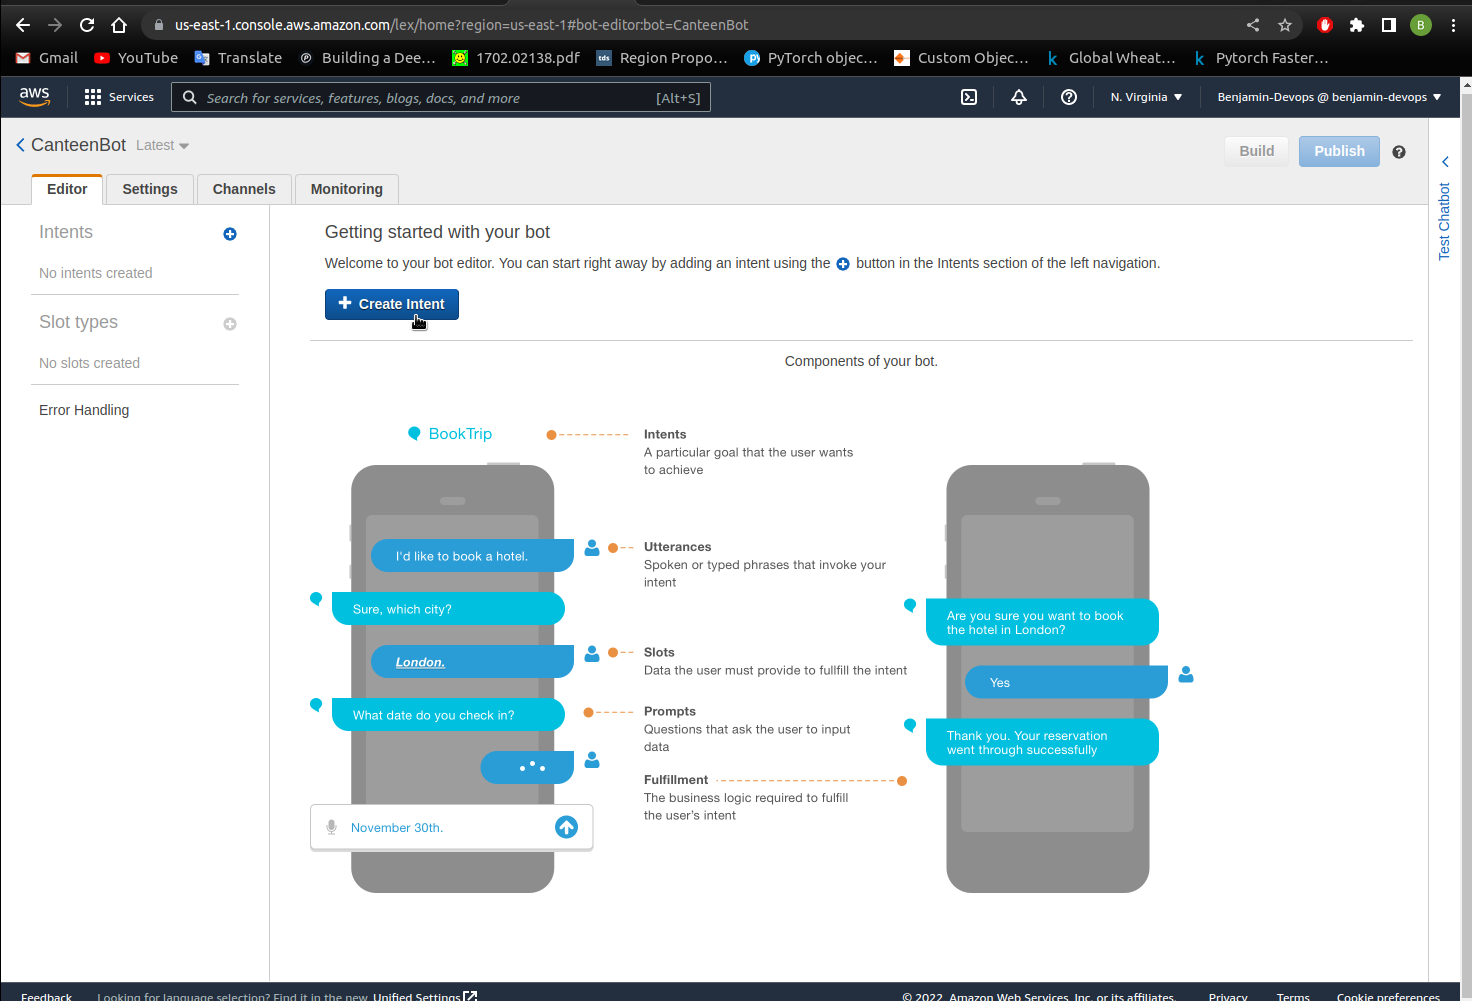1472x1001 pixels.
Task: Go forward in browser history
Action: pos(55,25)
